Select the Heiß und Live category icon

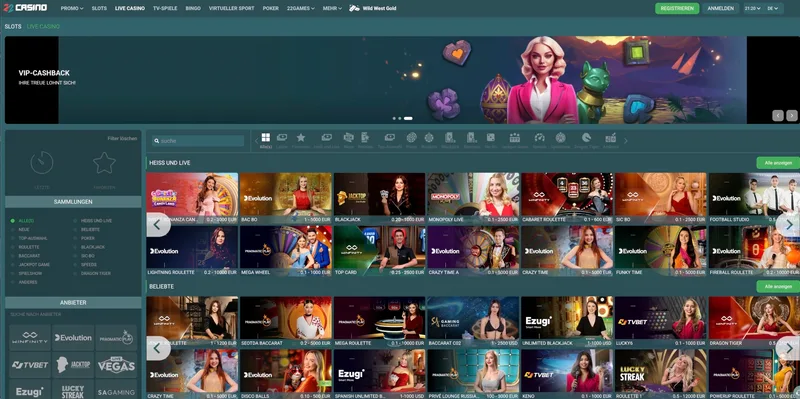click(327, 137)
